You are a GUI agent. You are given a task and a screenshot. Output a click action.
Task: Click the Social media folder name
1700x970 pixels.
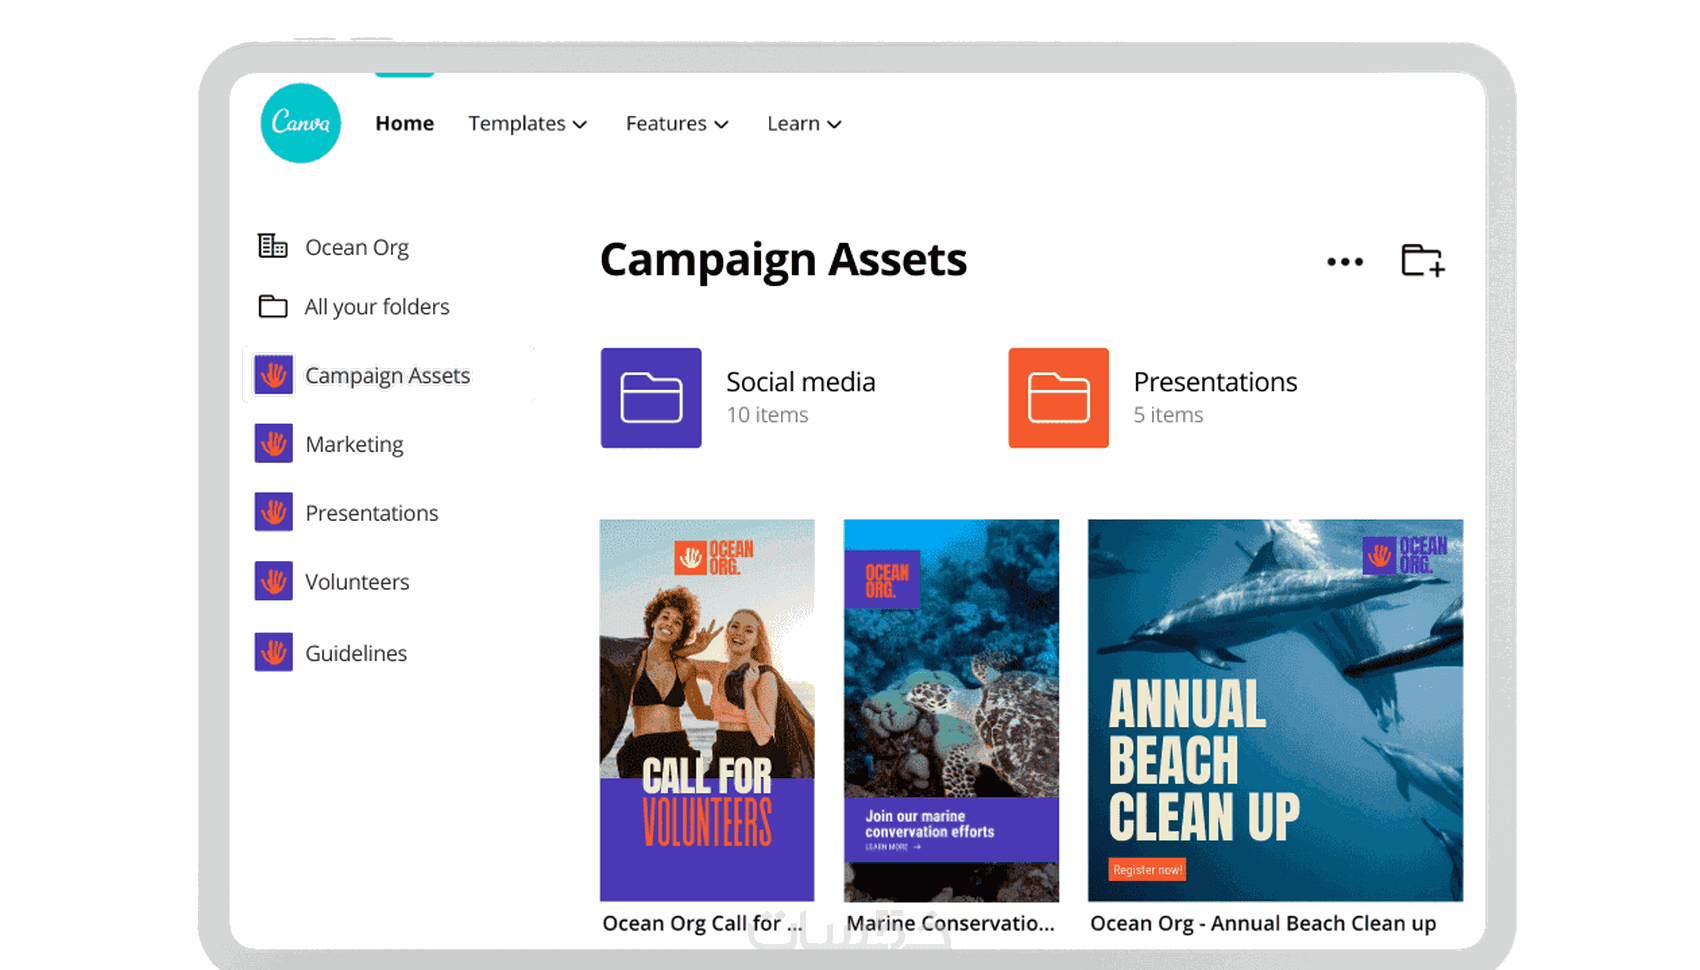click(801, 382)
